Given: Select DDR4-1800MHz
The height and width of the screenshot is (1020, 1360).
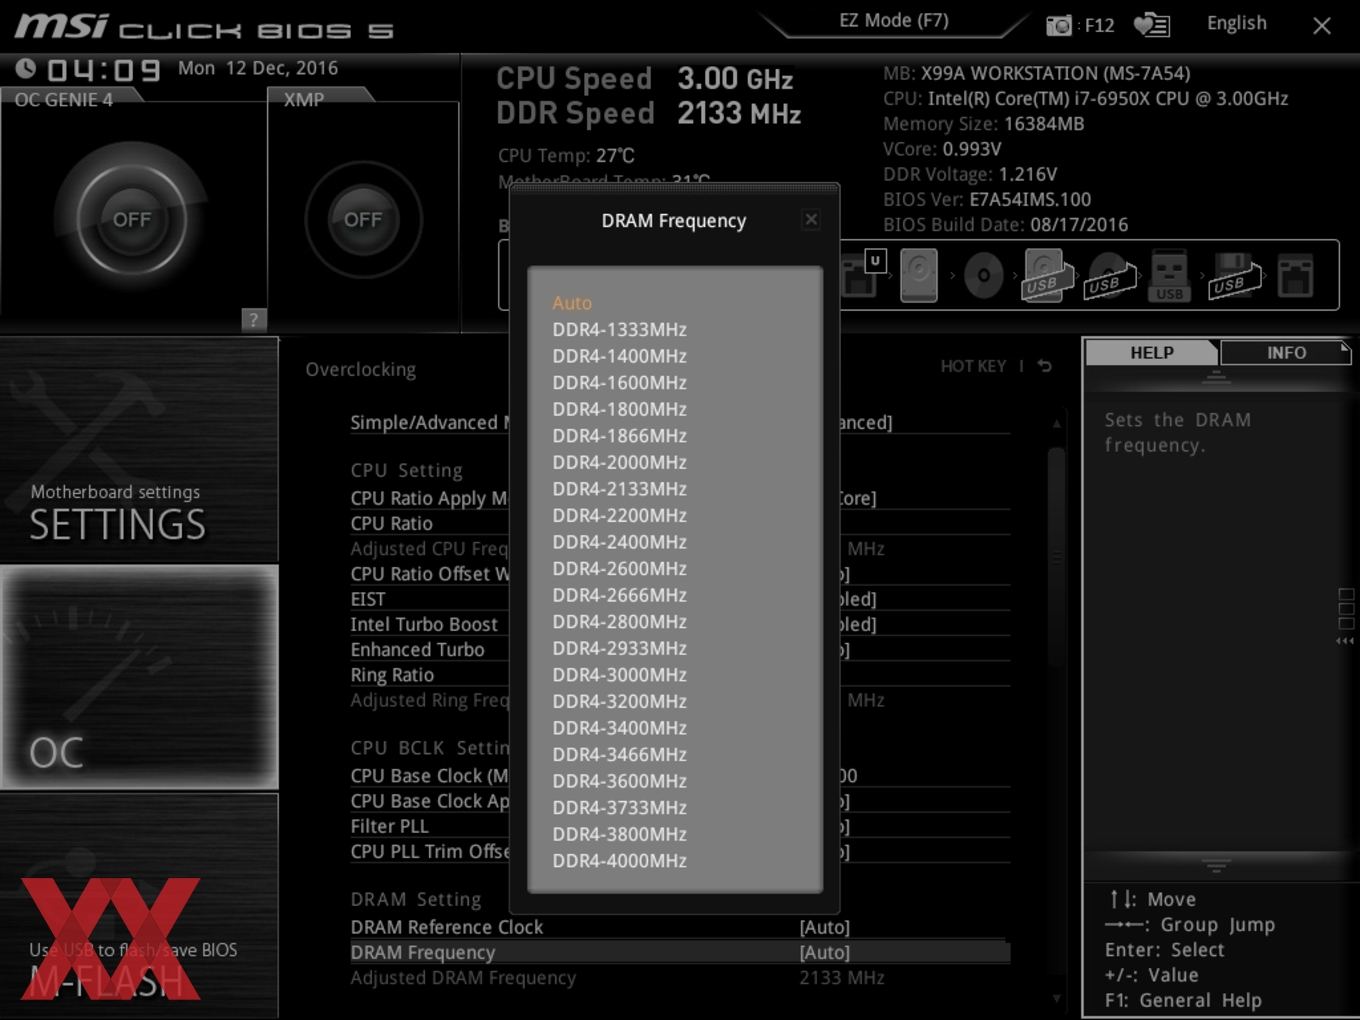Looking at the screenshot, I should [620, 409].
